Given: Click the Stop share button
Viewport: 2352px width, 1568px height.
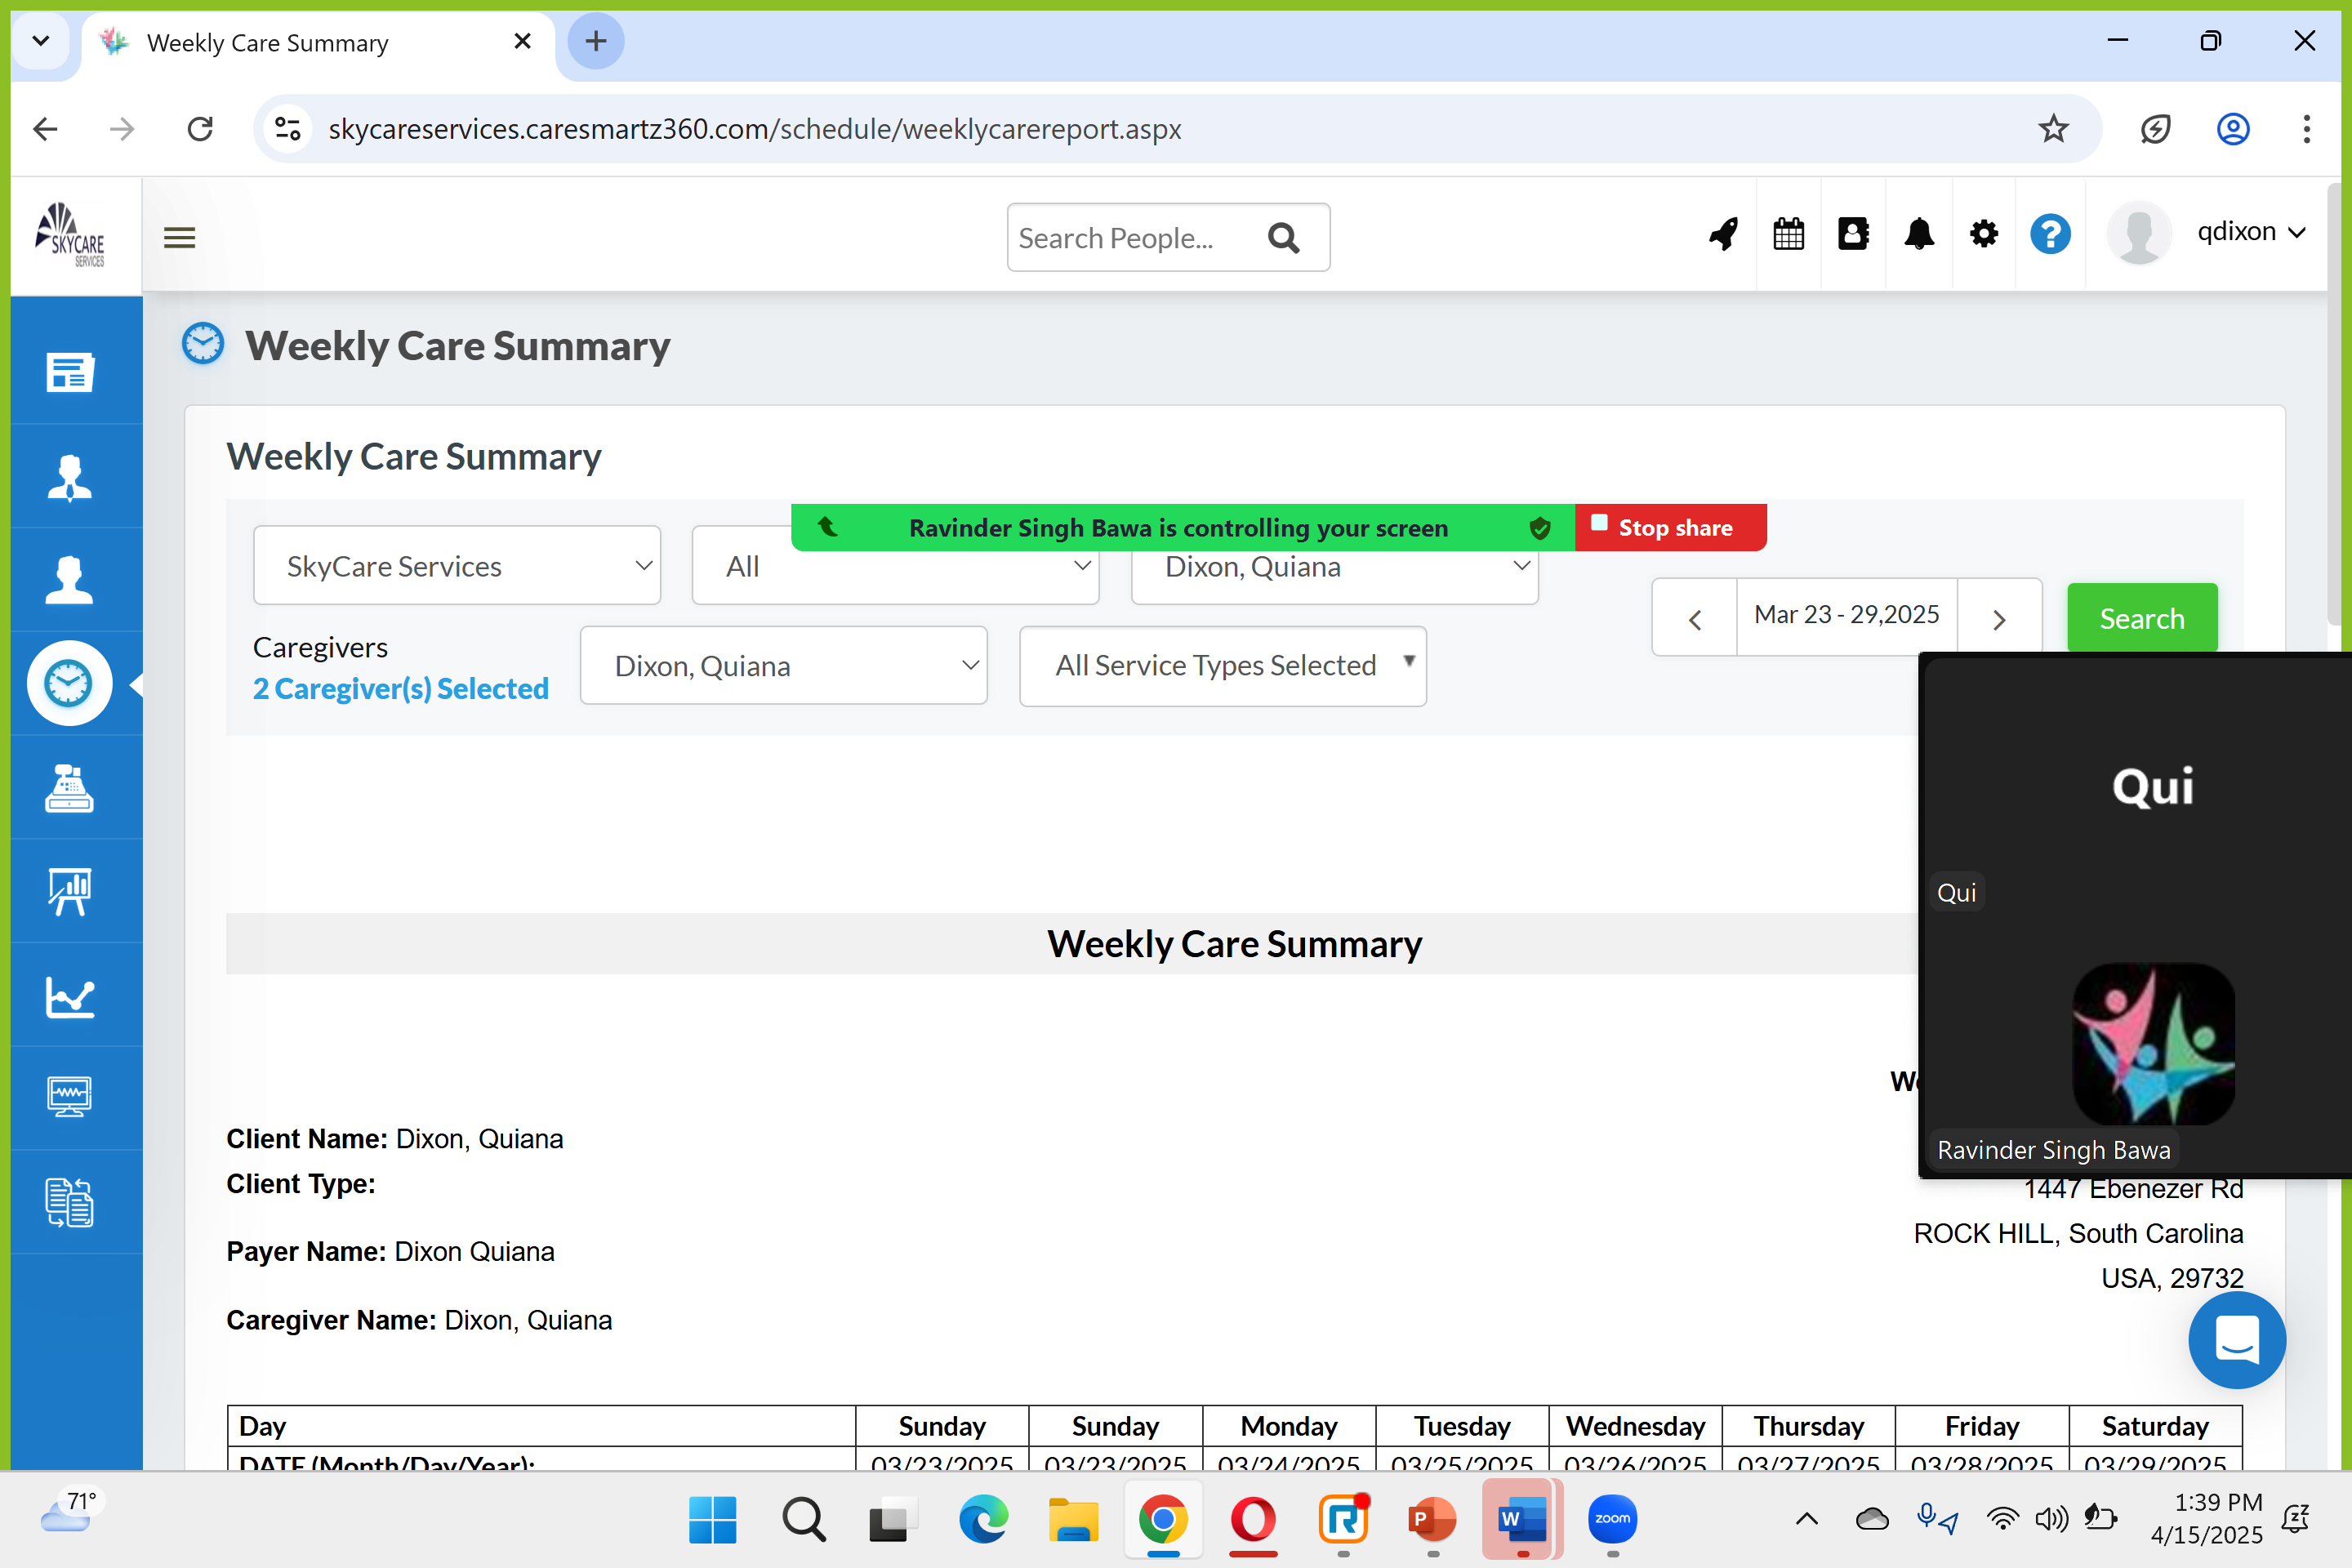Looking at the screenshot, I should [x=1670, y=528].
